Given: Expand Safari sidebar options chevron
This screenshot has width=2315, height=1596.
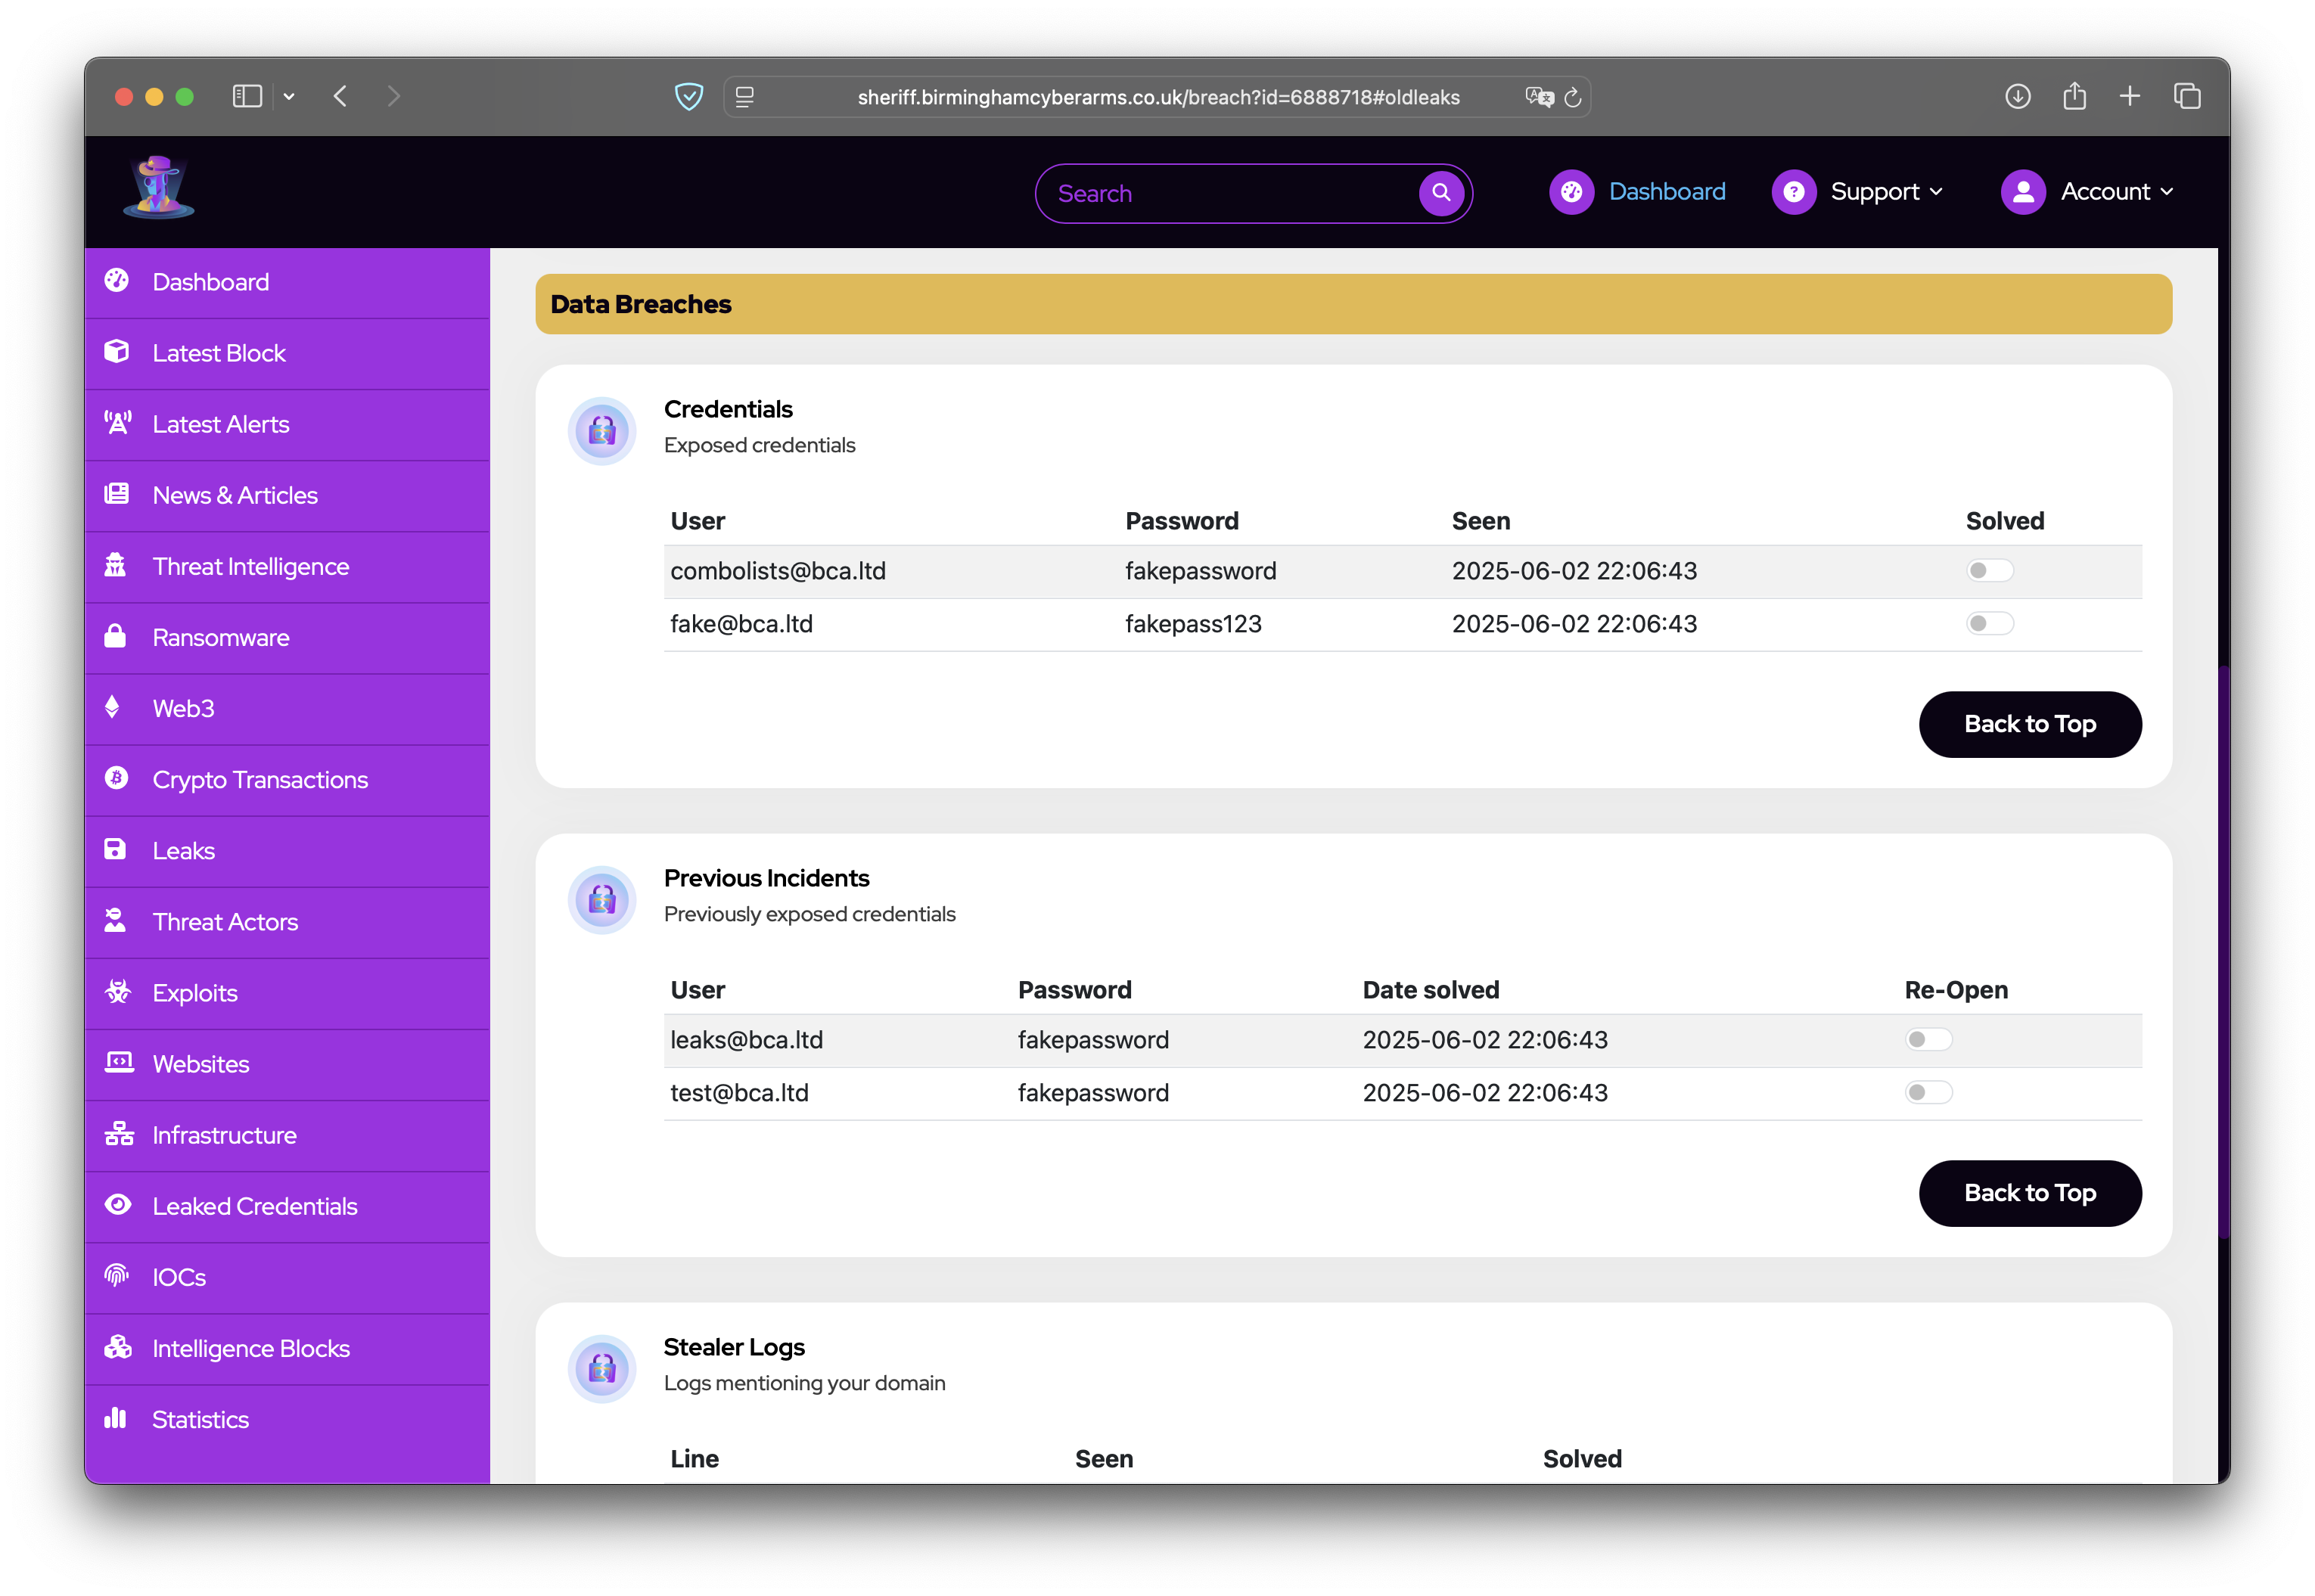Looking at the screenshot, I should tap(289, 97).
